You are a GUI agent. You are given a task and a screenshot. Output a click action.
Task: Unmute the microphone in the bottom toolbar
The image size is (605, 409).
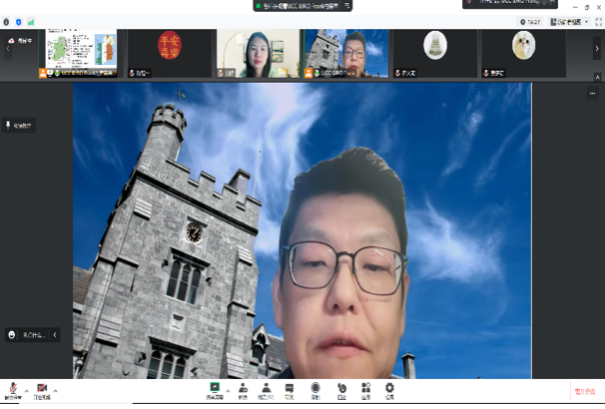click(13, 389)
